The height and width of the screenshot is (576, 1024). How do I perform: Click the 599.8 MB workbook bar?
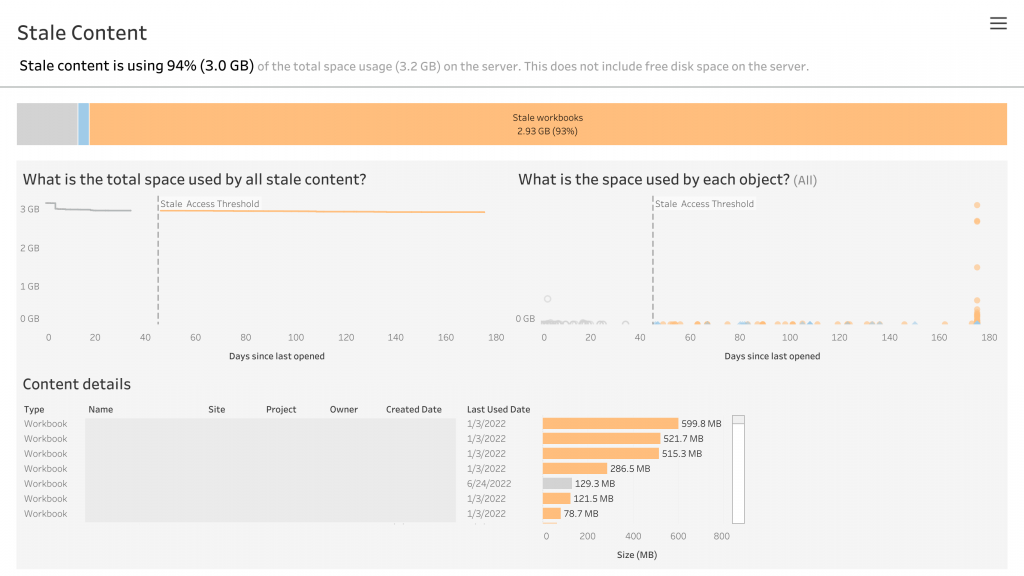tap(610, 424)
